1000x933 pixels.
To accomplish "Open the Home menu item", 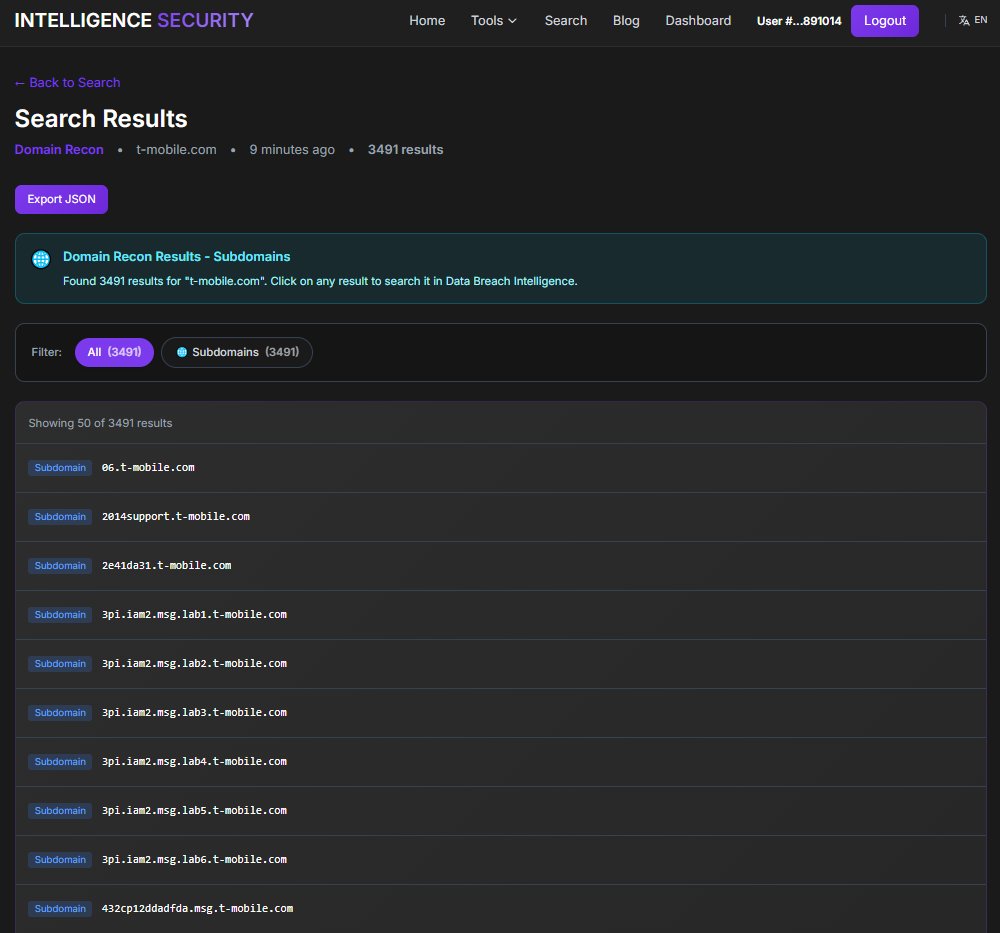I will coord(427,20).
